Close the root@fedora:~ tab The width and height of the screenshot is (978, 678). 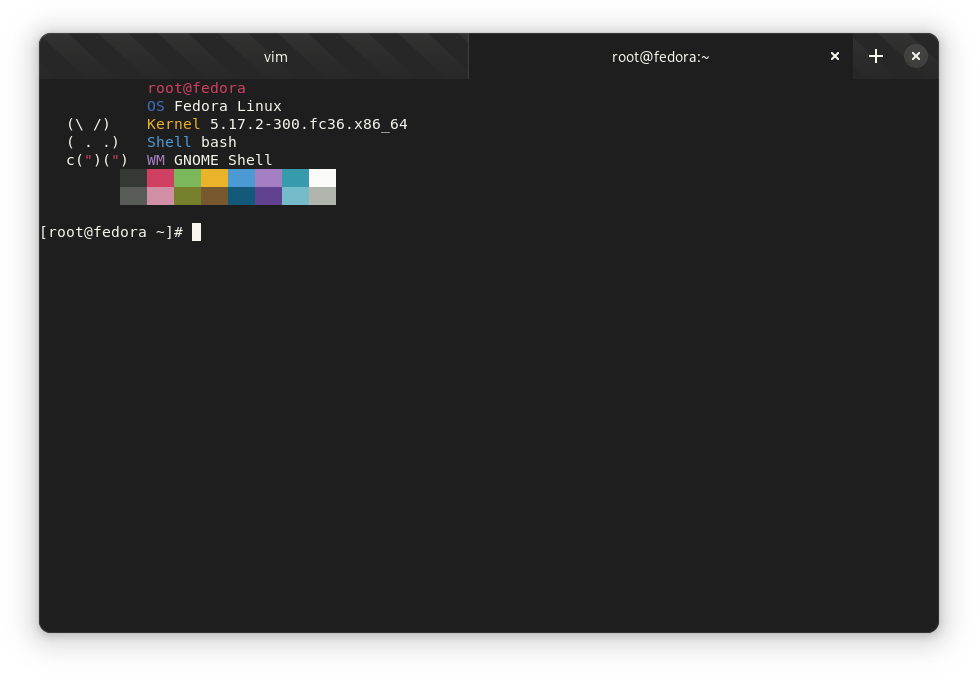point(835,56)
